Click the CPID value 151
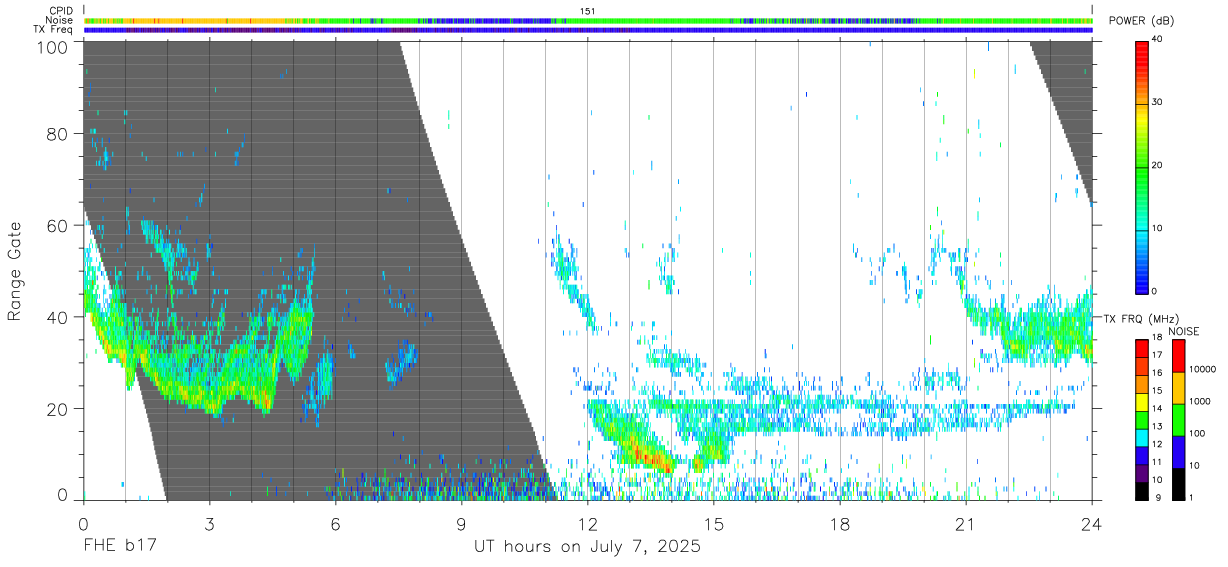The height and width of the screenshot is (567, 1228). click(587, 10)
